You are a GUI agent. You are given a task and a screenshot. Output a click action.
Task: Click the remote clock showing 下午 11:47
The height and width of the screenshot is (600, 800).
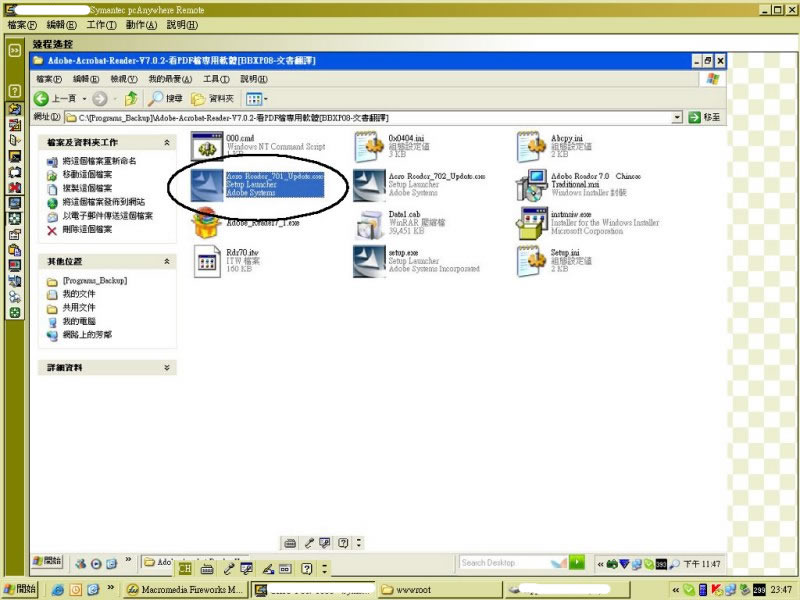(x=702, y=564)
